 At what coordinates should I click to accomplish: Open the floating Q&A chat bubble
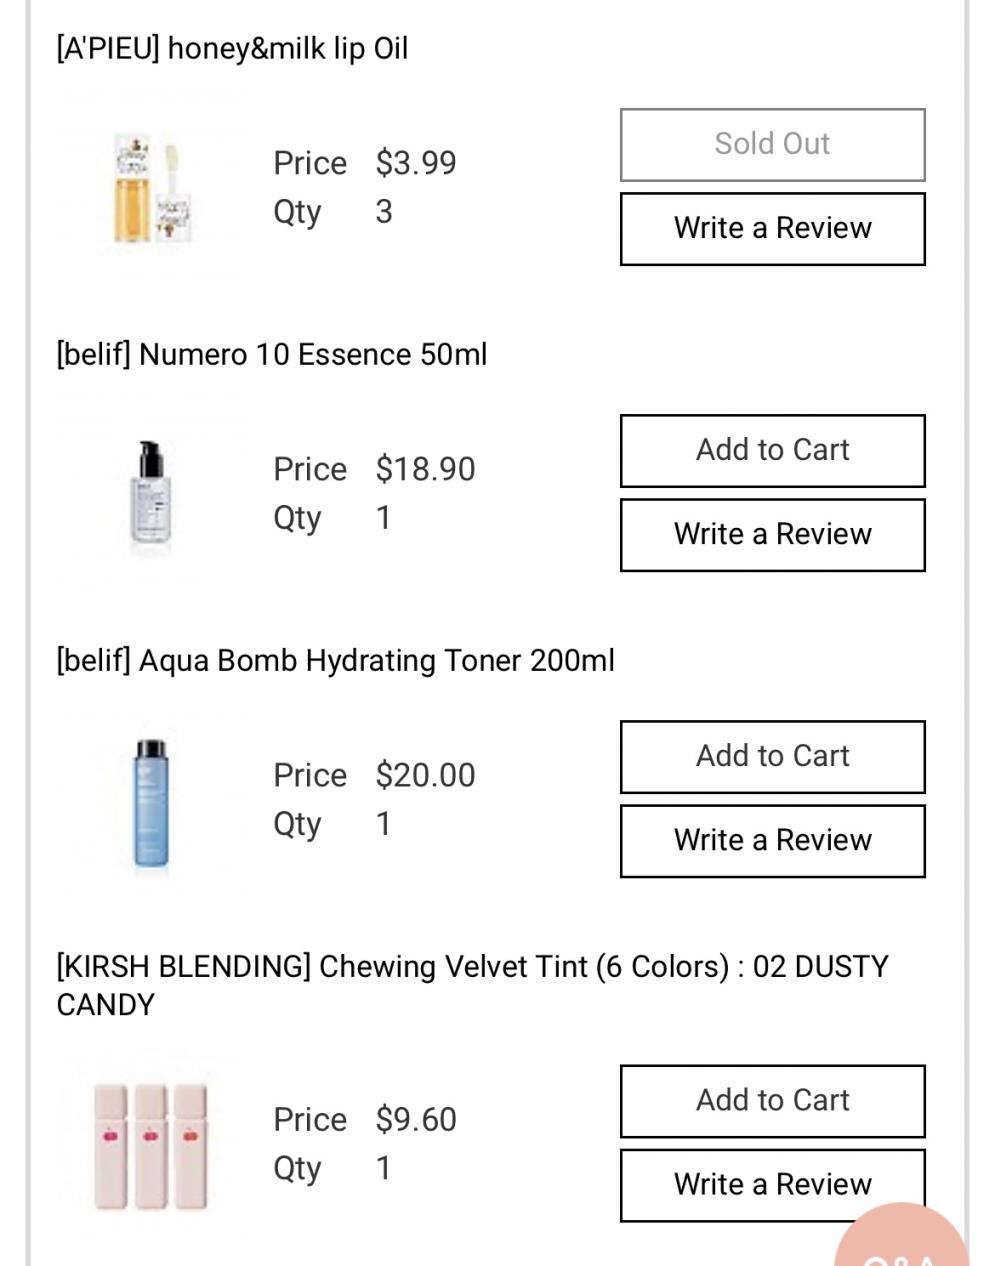[x=903, y=1240]
